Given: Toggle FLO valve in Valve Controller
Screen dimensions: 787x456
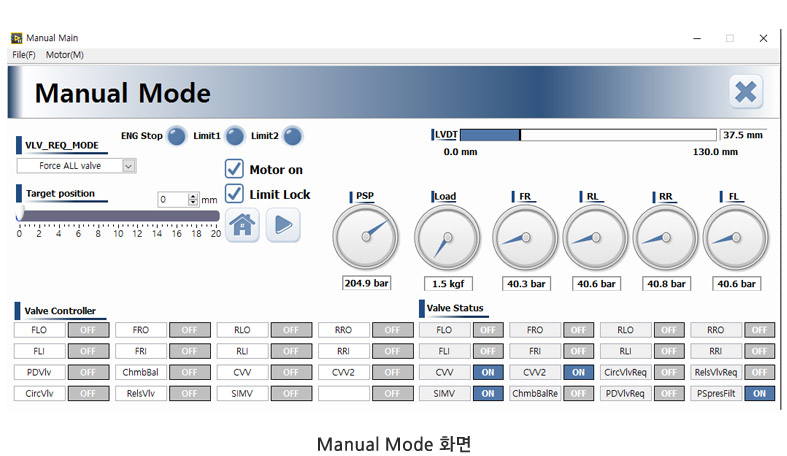Looking at the screenshot, I should coord(88,330).
